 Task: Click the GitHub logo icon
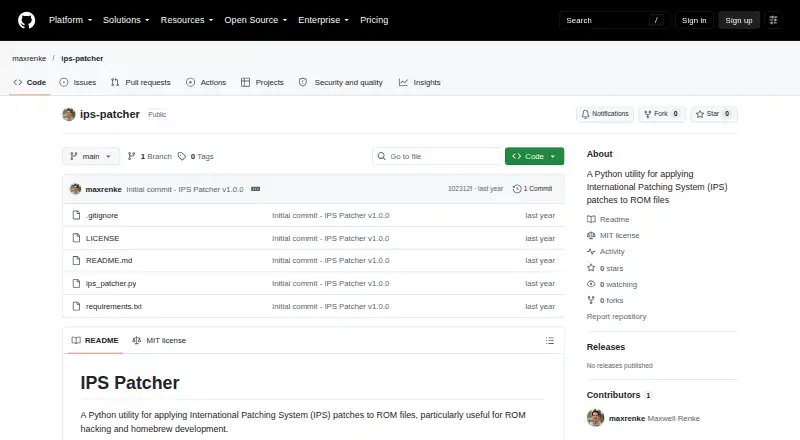click(27, 20)
